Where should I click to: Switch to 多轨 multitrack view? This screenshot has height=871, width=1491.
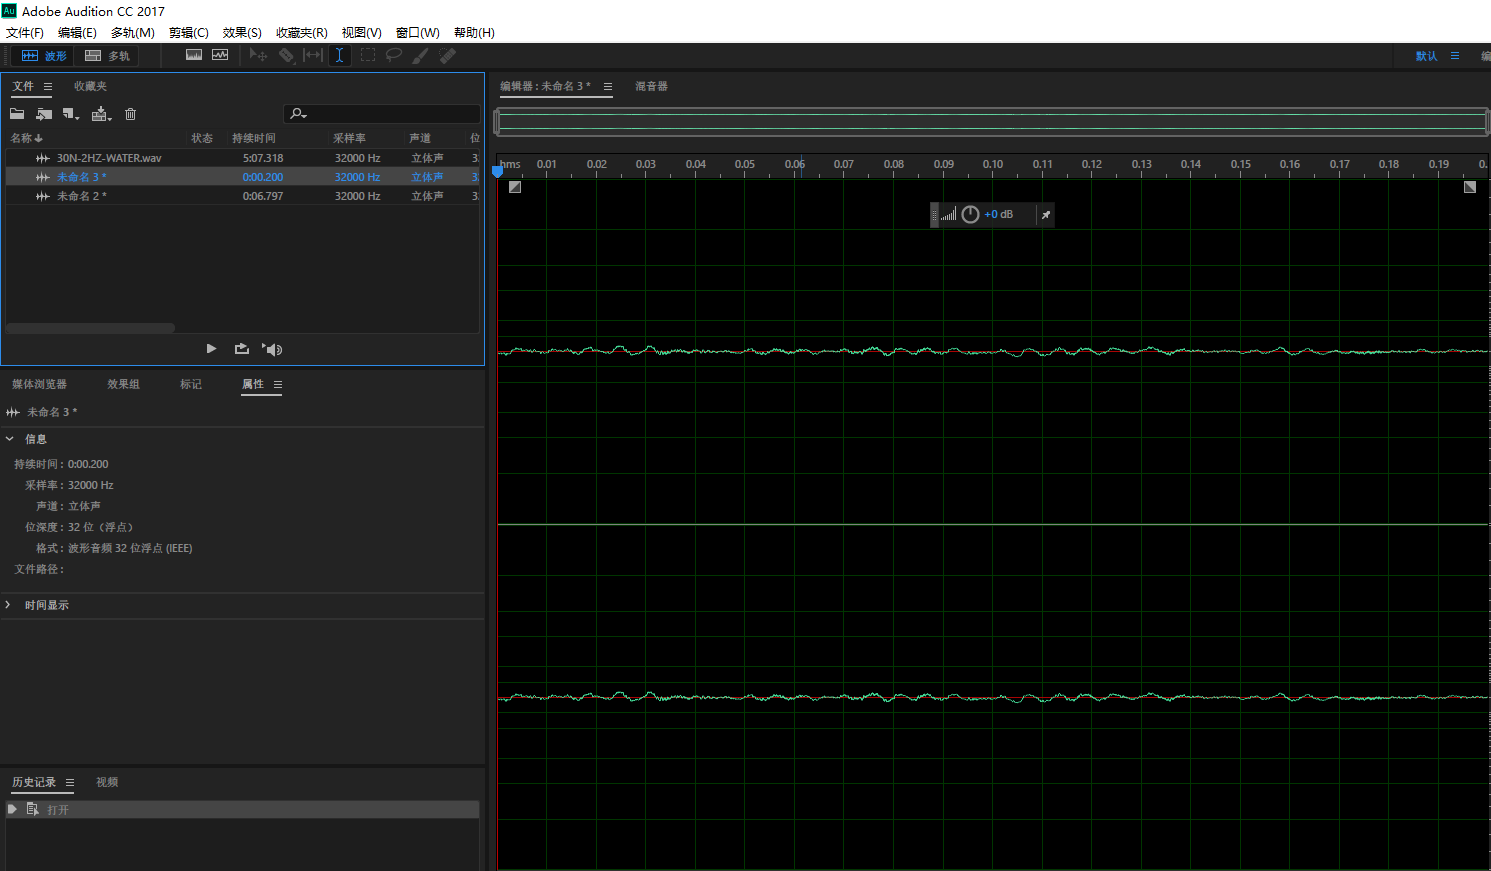108,56
